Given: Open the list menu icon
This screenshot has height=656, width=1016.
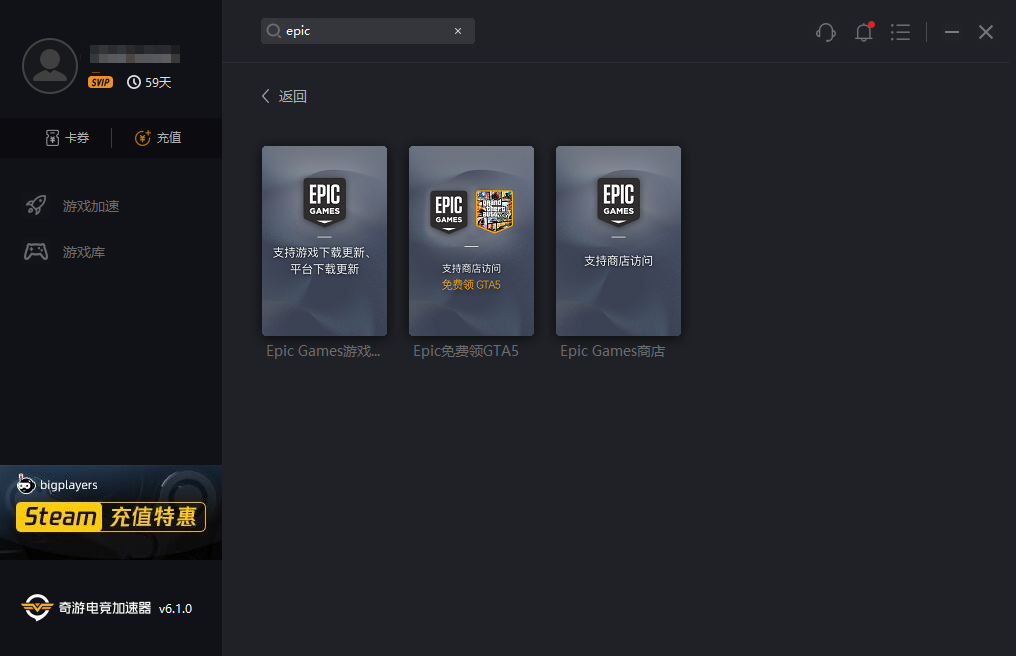Looking at the screenshot, I should (900, 32).
